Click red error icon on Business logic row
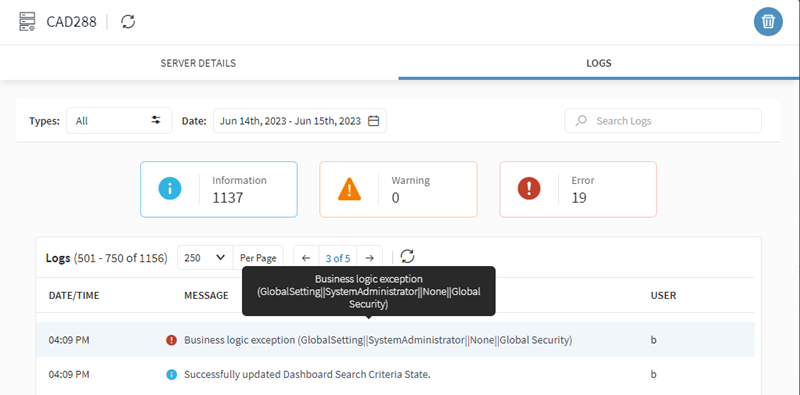This screenshot has width=800, height=395. pyautogui.click(x=171, y=340)
